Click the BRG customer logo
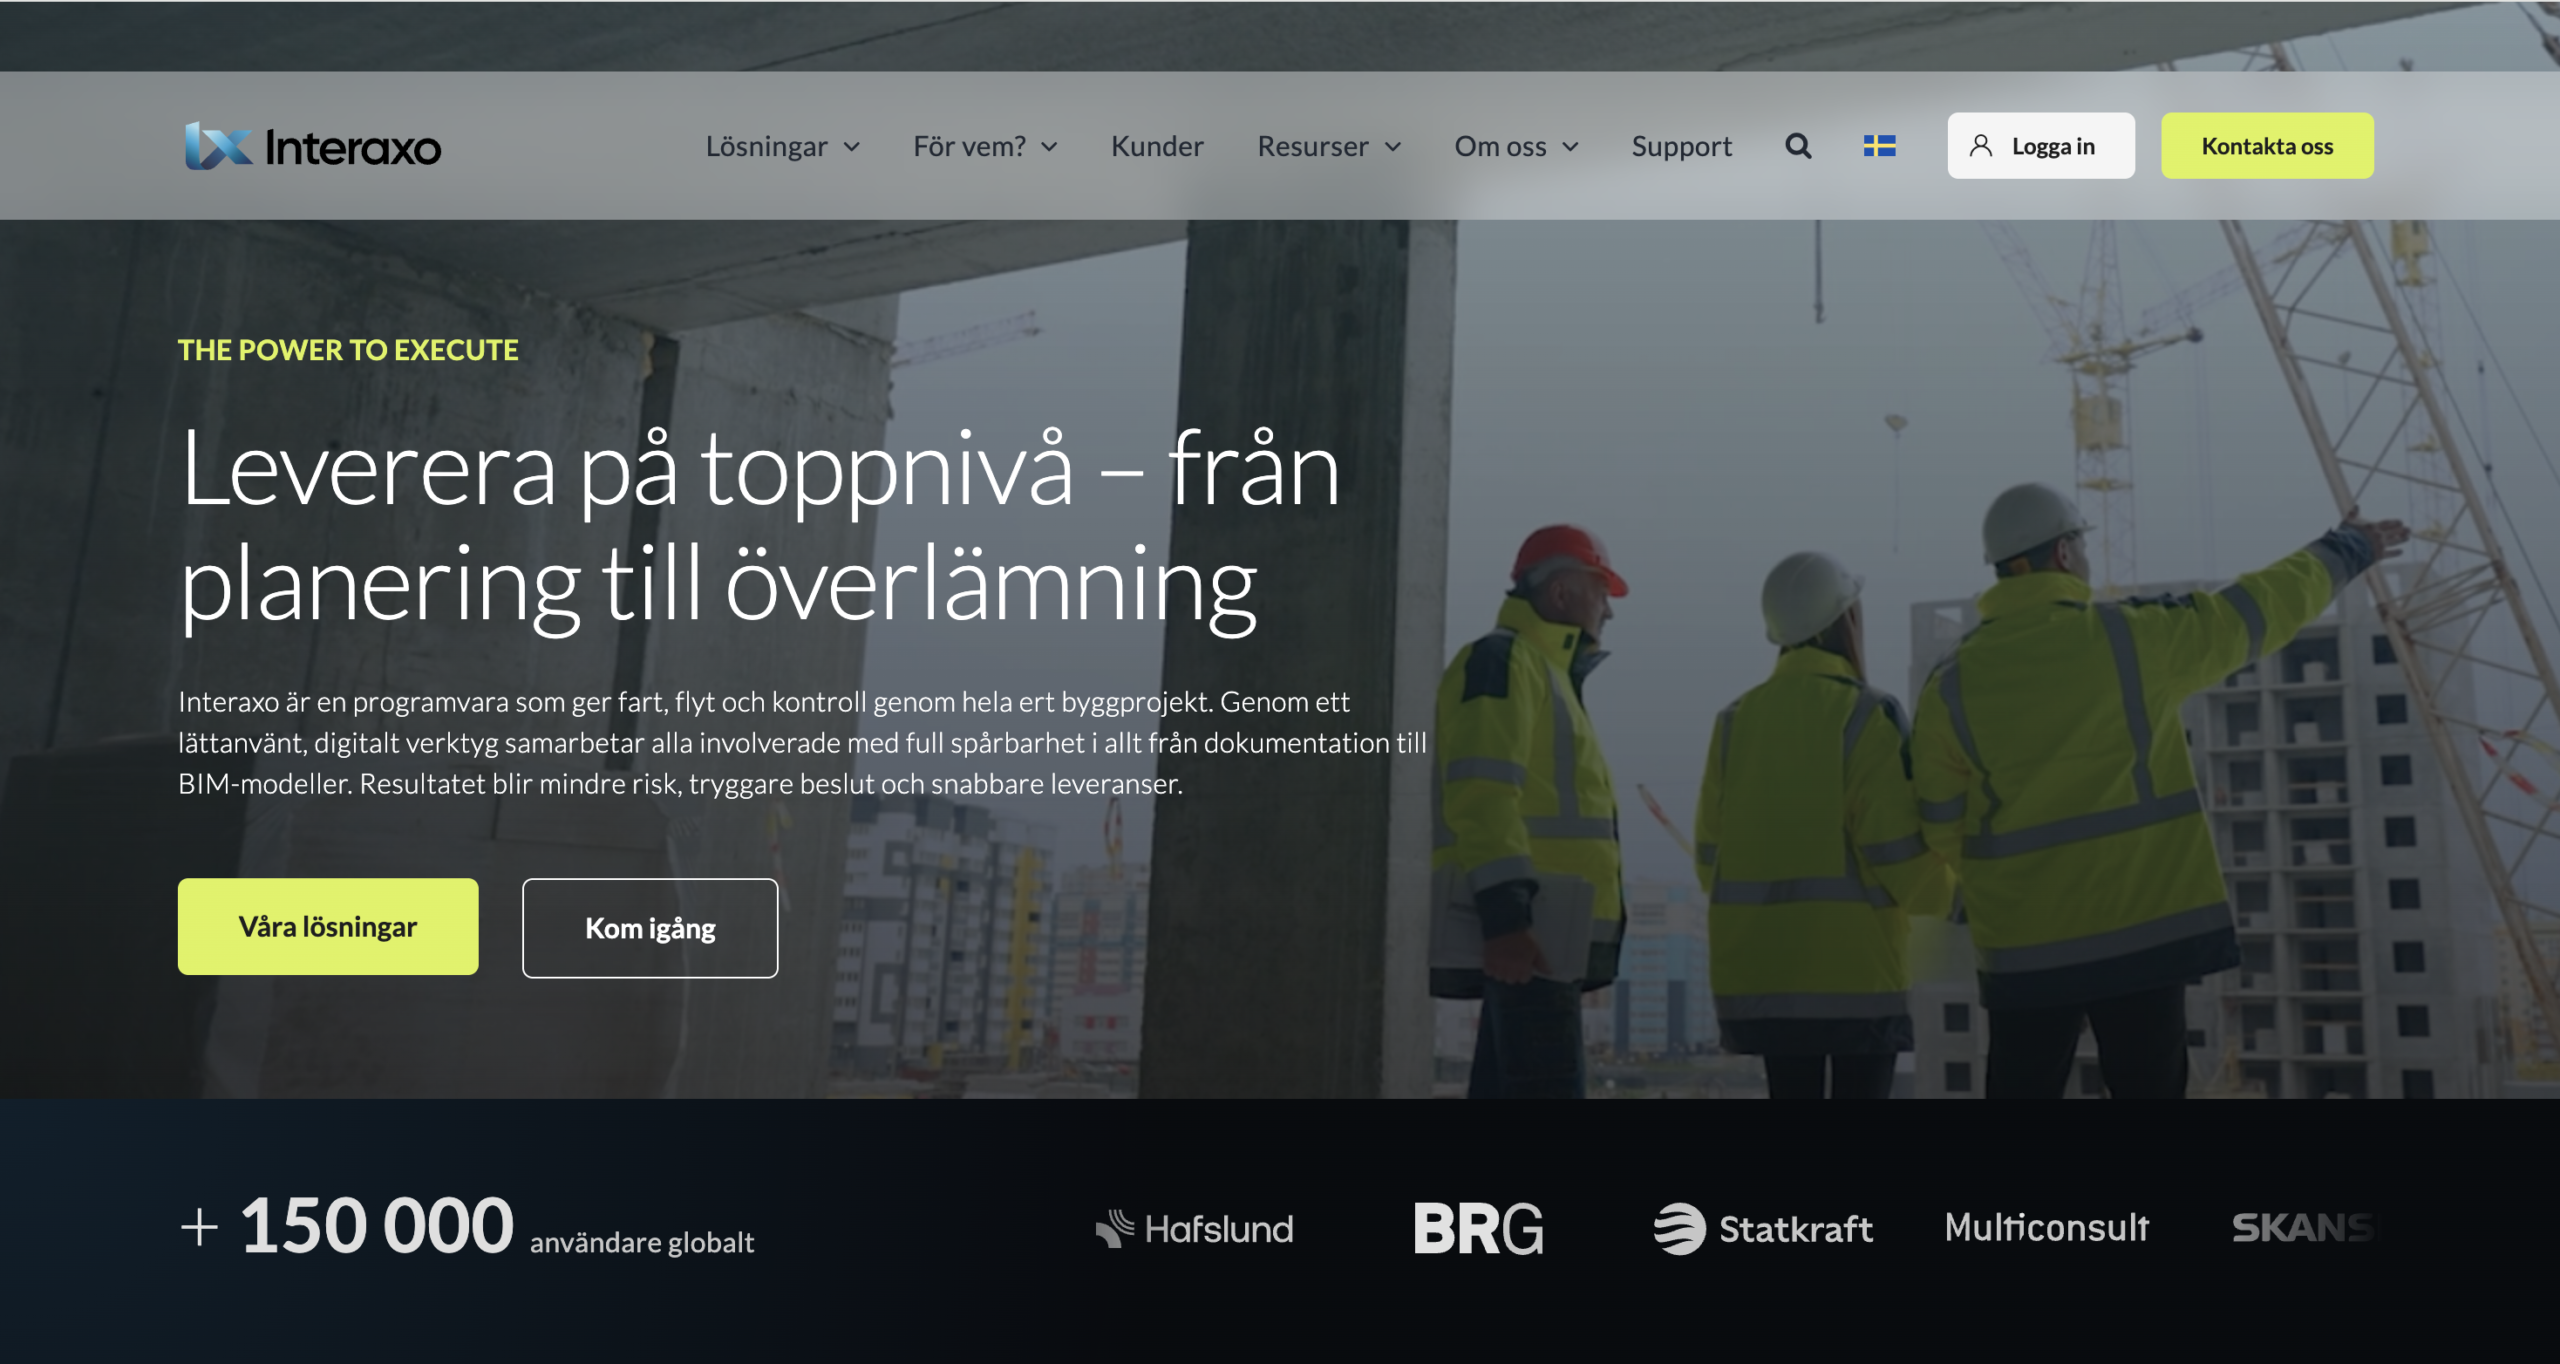 tap(1478, 1228)
